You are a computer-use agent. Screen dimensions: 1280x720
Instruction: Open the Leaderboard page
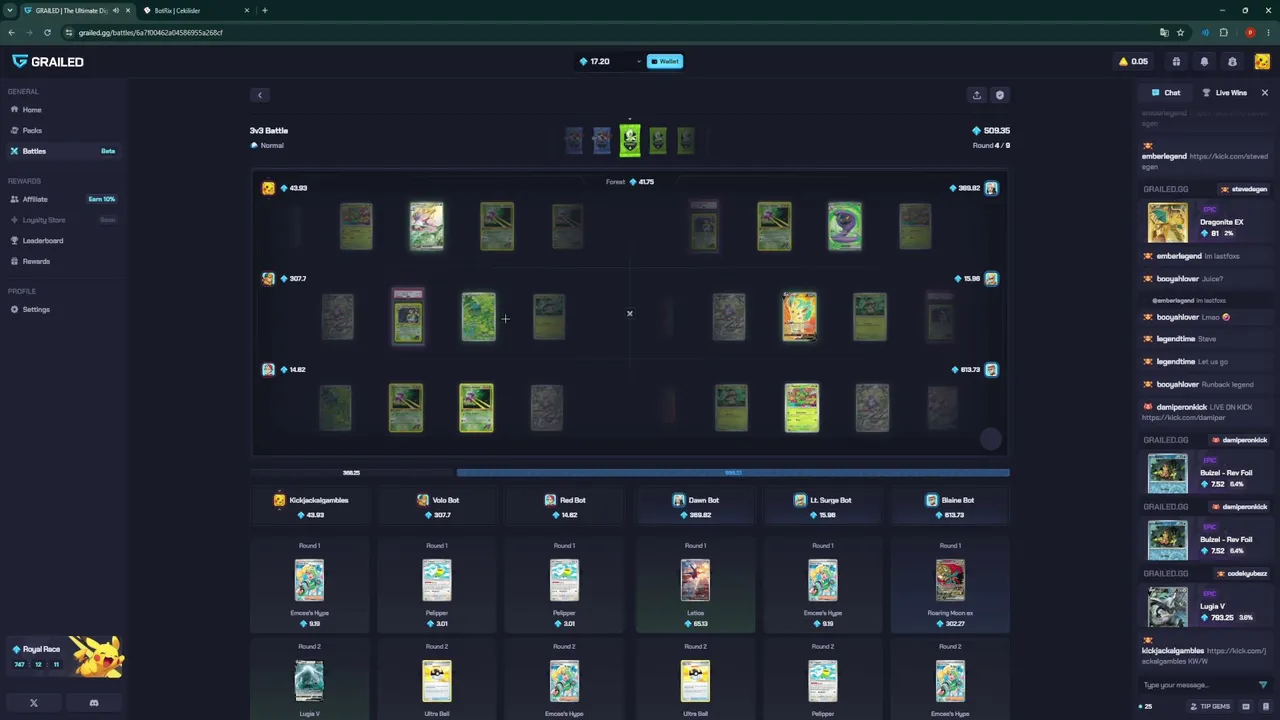pos(43,241)
